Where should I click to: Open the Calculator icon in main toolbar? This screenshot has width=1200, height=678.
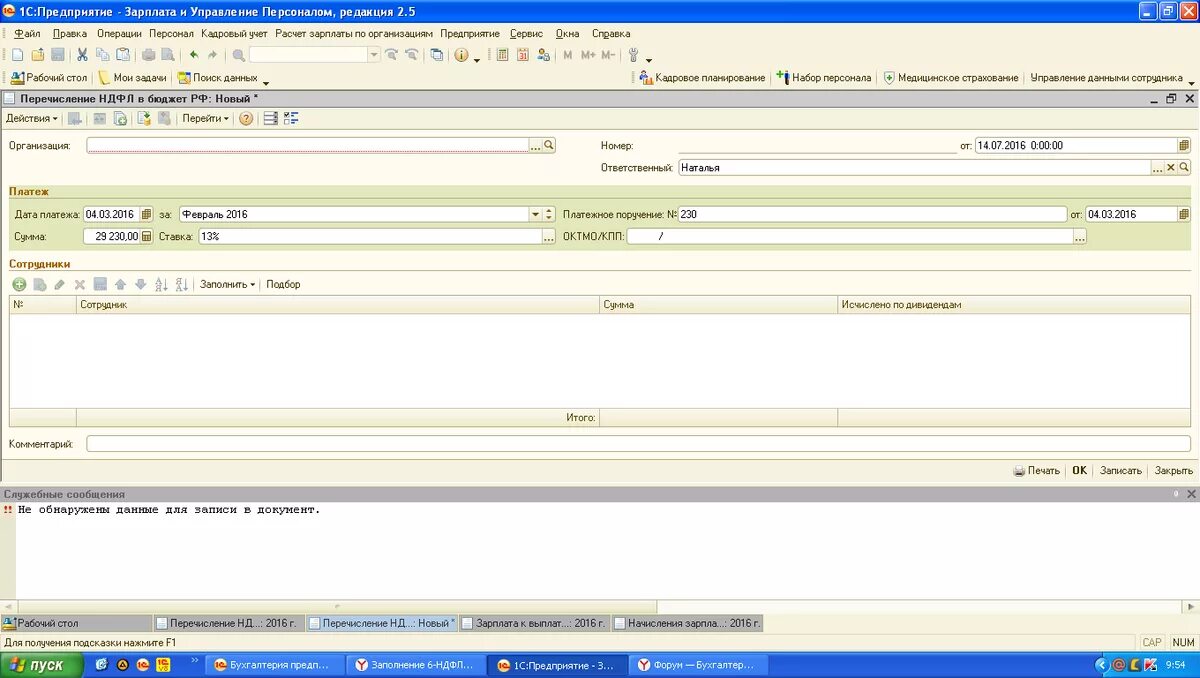tap(503, 55)
